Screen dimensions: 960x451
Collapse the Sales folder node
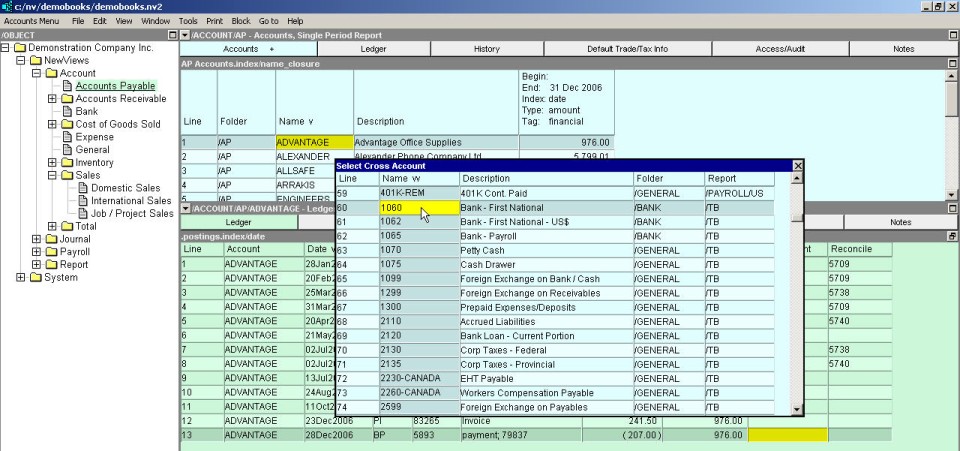click(52, 175)
